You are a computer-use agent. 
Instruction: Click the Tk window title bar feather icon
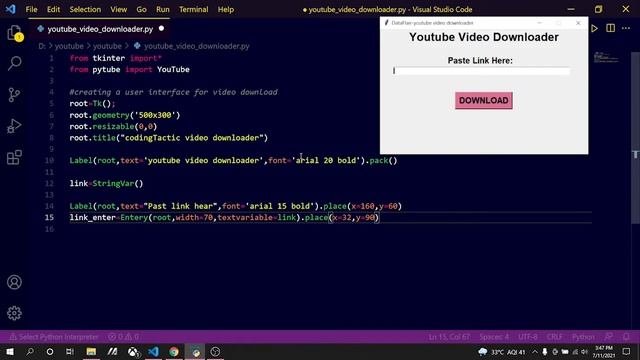[x=386, y=22]
